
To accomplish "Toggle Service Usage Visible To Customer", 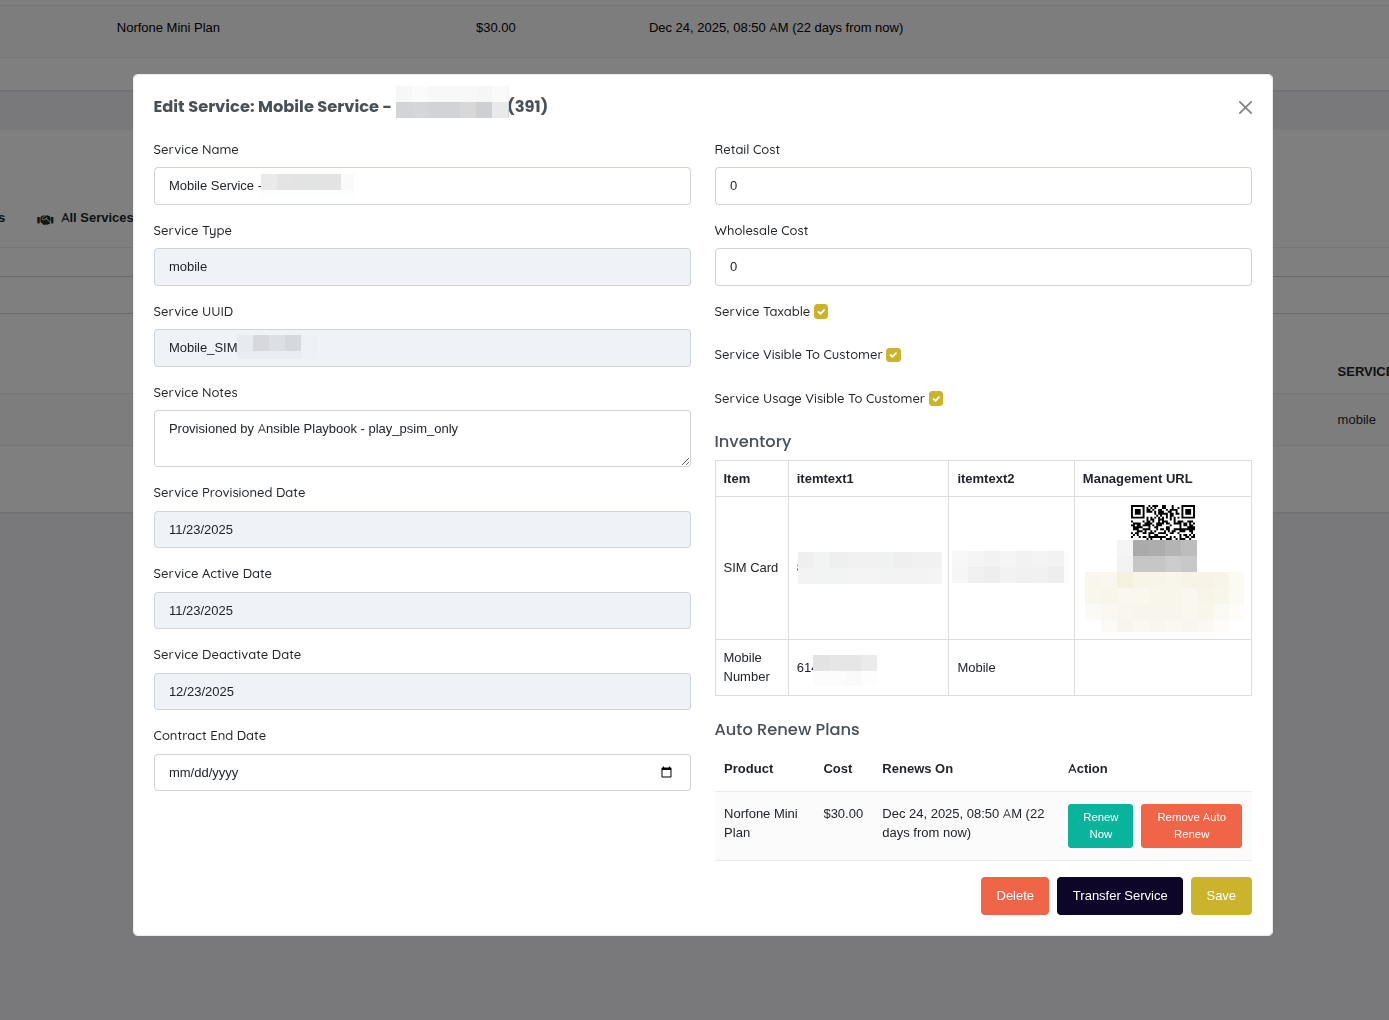I will (936, 398).
